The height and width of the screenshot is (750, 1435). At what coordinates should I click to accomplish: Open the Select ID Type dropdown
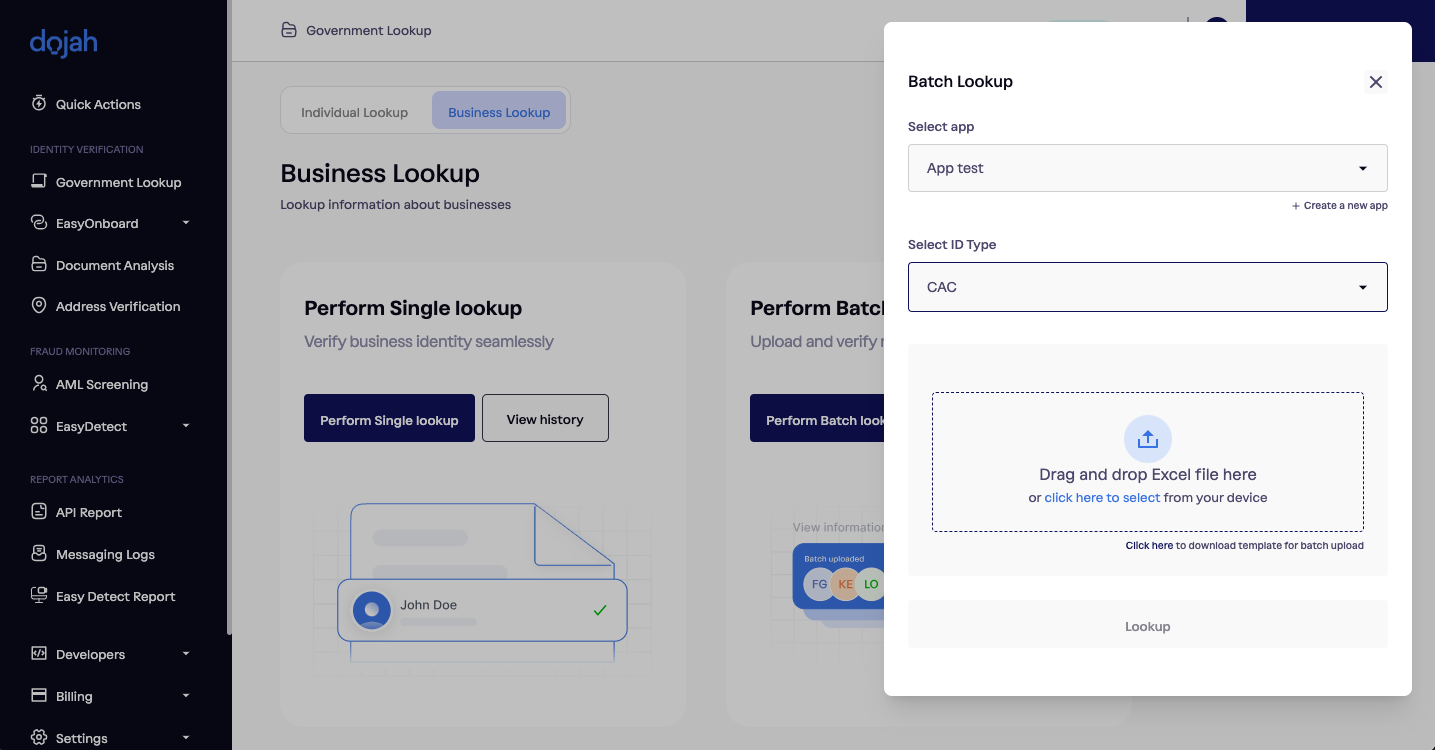(x=1147, y=287)
